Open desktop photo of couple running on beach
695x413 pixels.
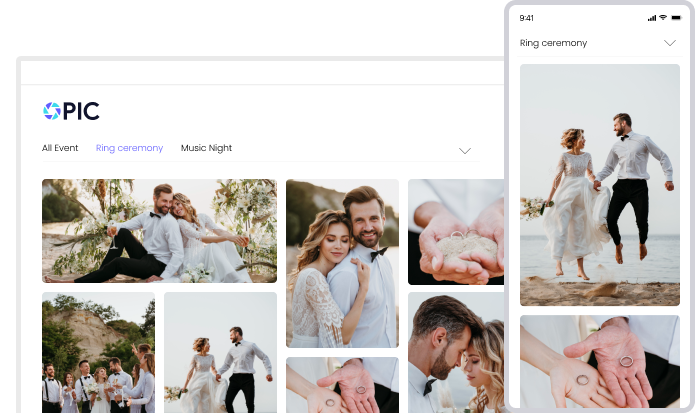(x=220, y=352)
